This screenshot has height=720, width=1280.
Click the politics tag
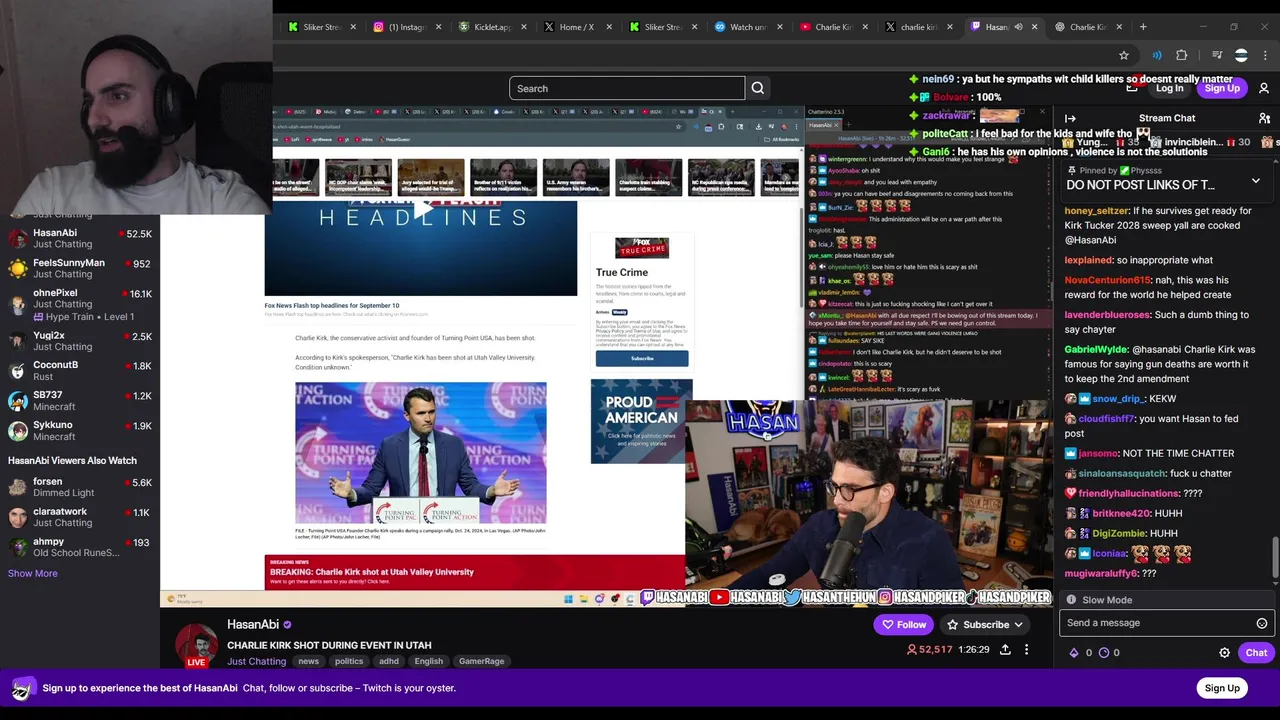(349, 661)
